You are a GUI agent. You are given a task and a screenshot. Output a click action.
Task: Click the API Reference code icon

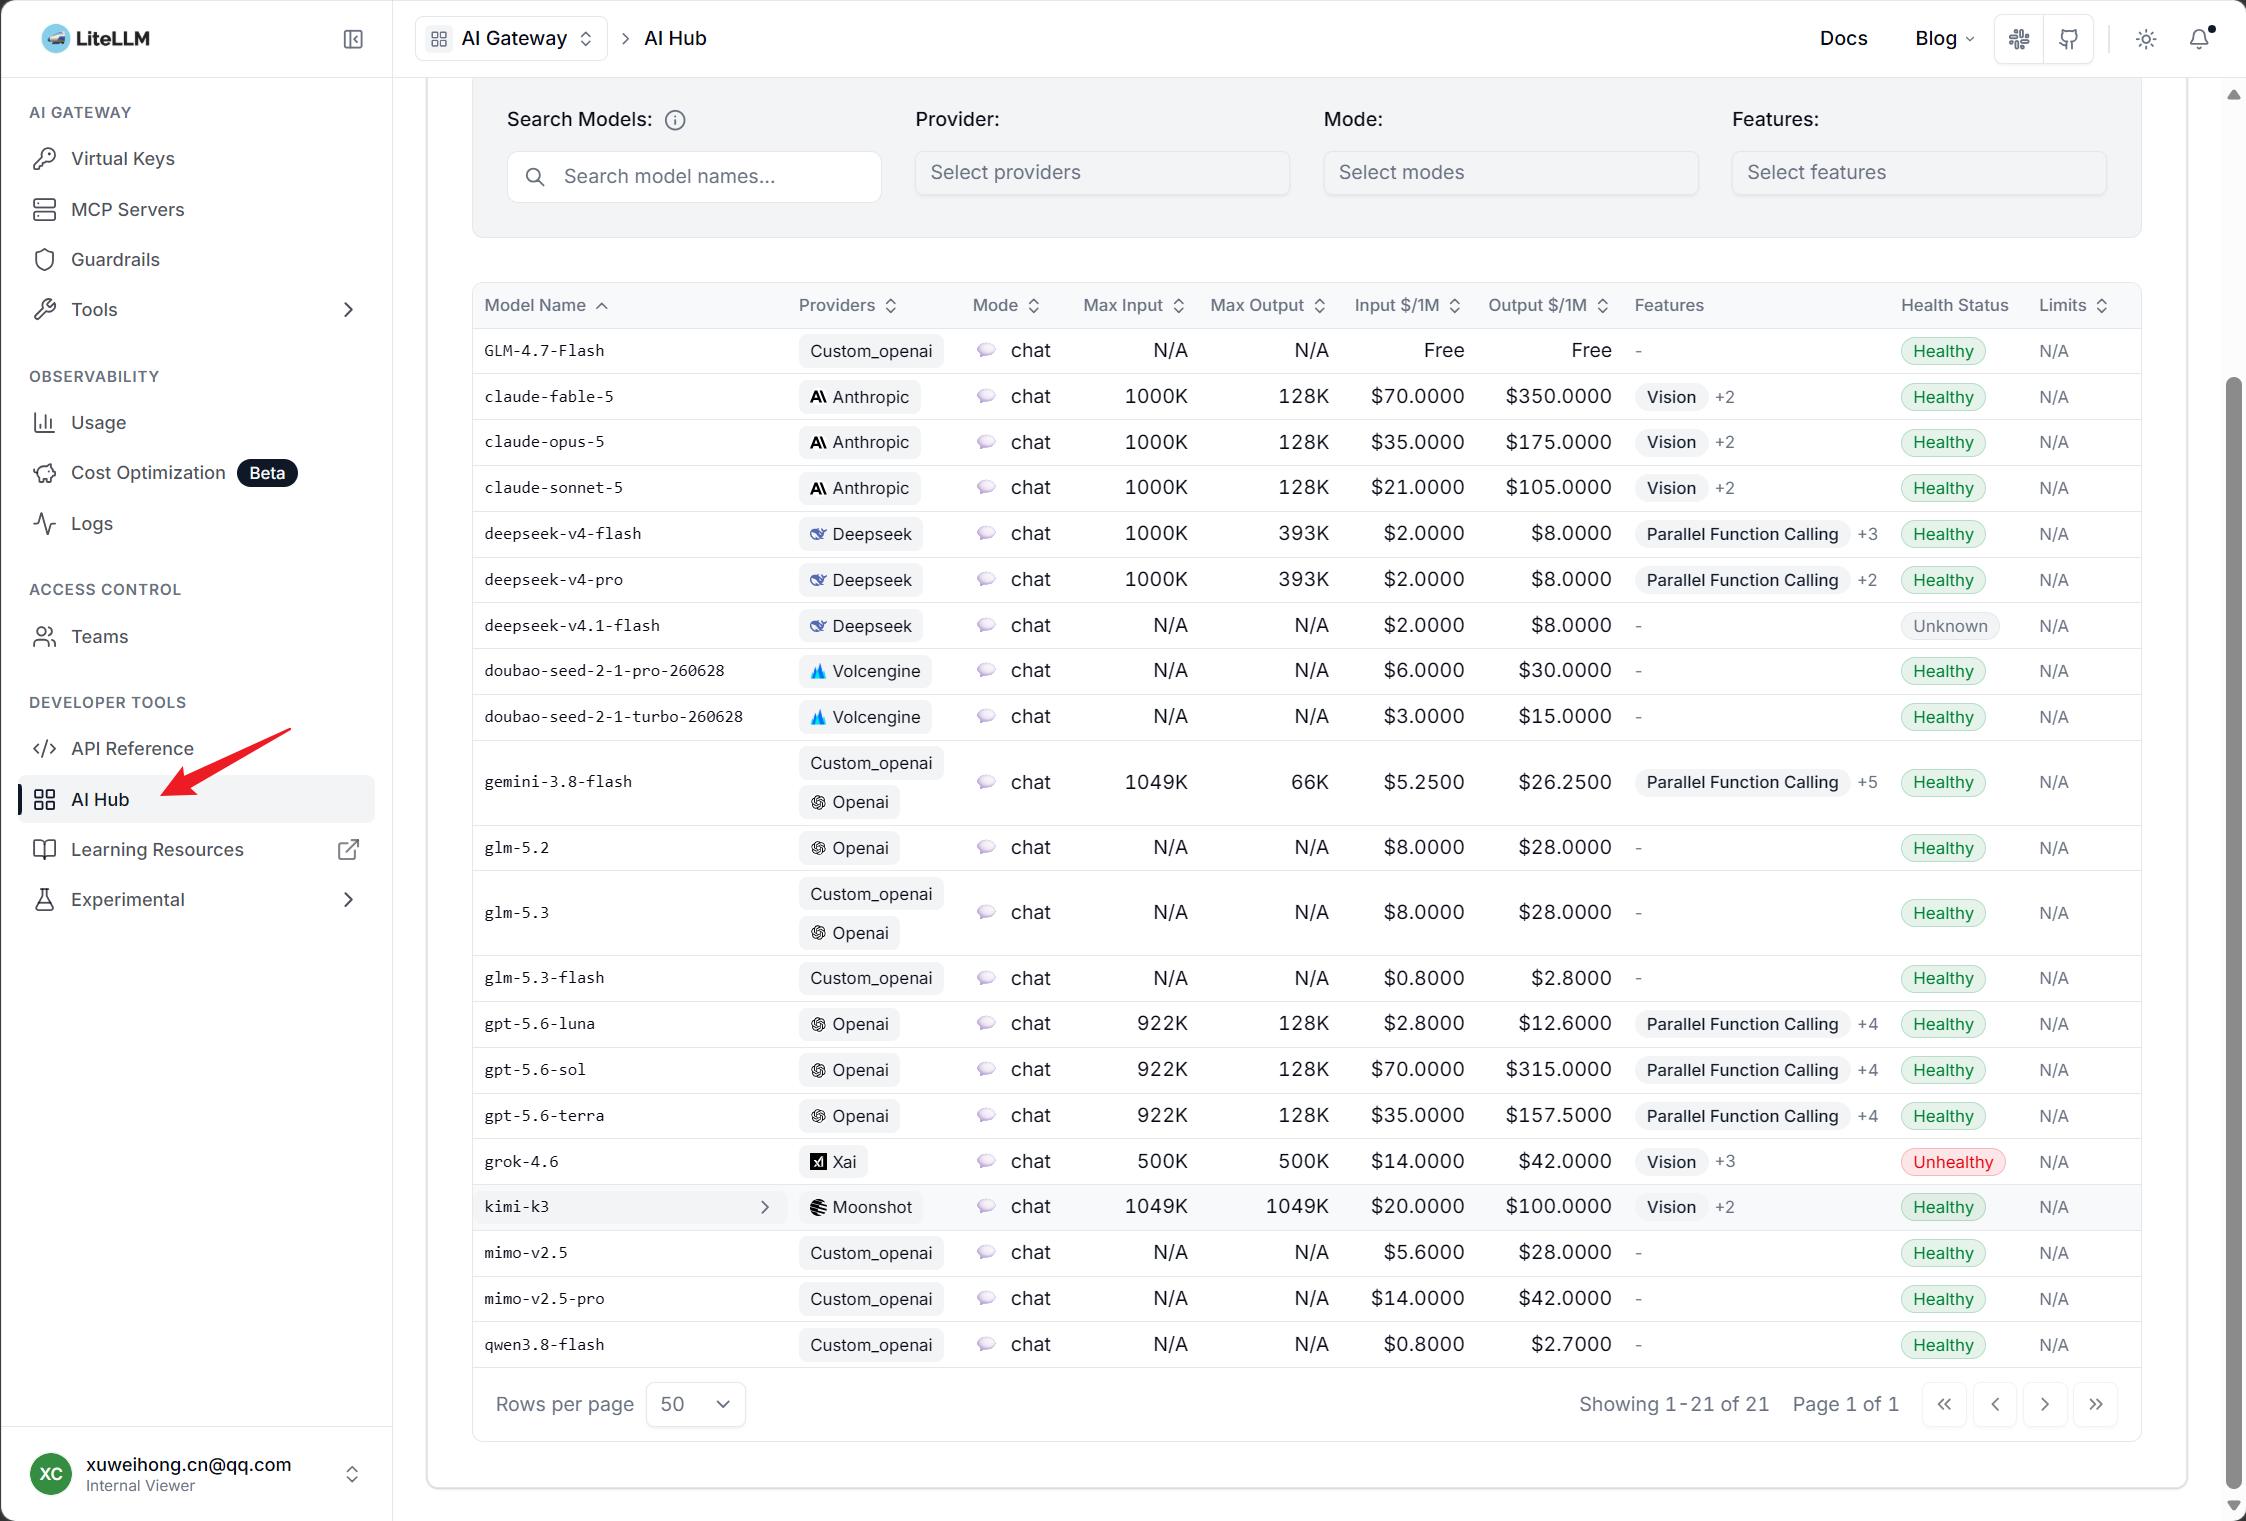pyautogui.click(x=44, y=749)
